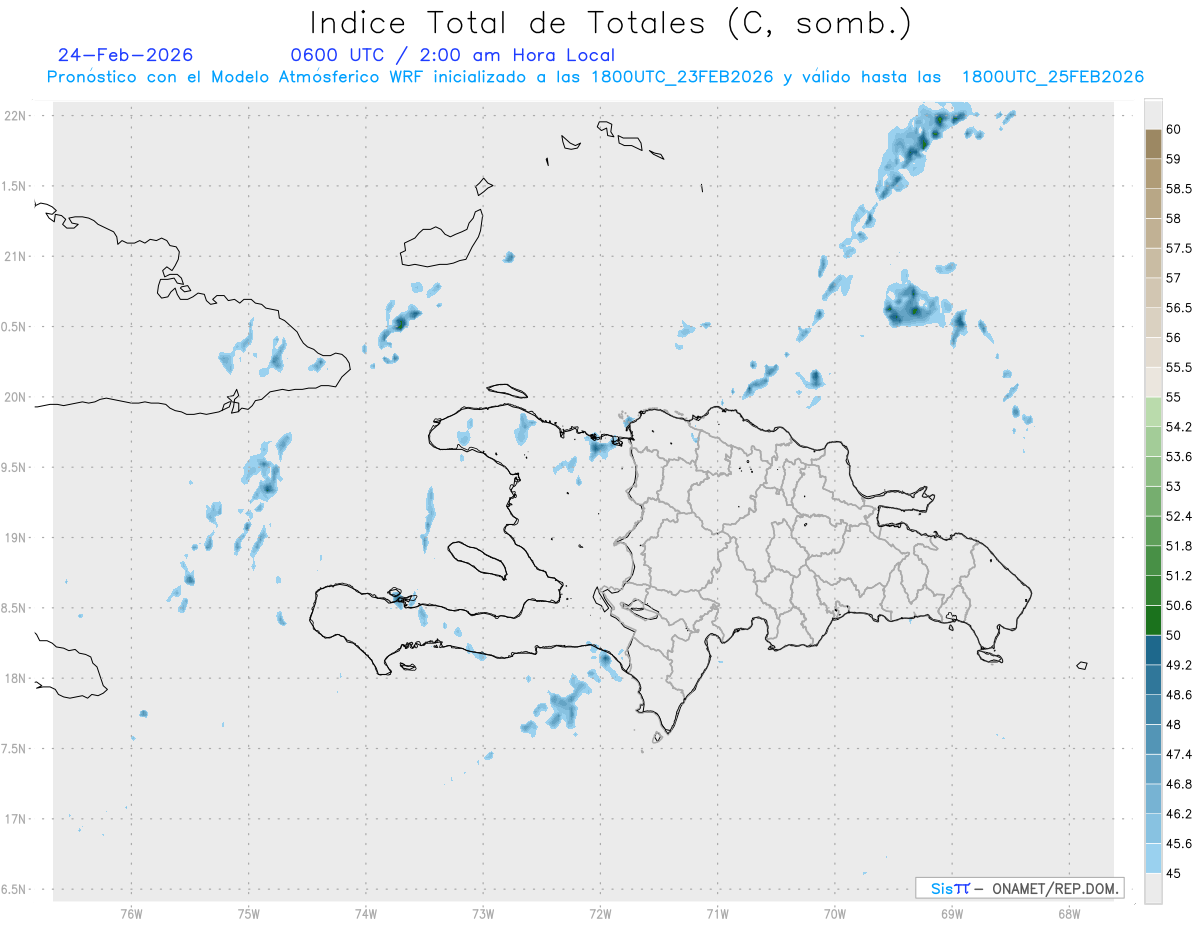Select the colorbar value "51.2"
The width and height of the screenshot is (1200, 927).
(x=1179, y=576)
